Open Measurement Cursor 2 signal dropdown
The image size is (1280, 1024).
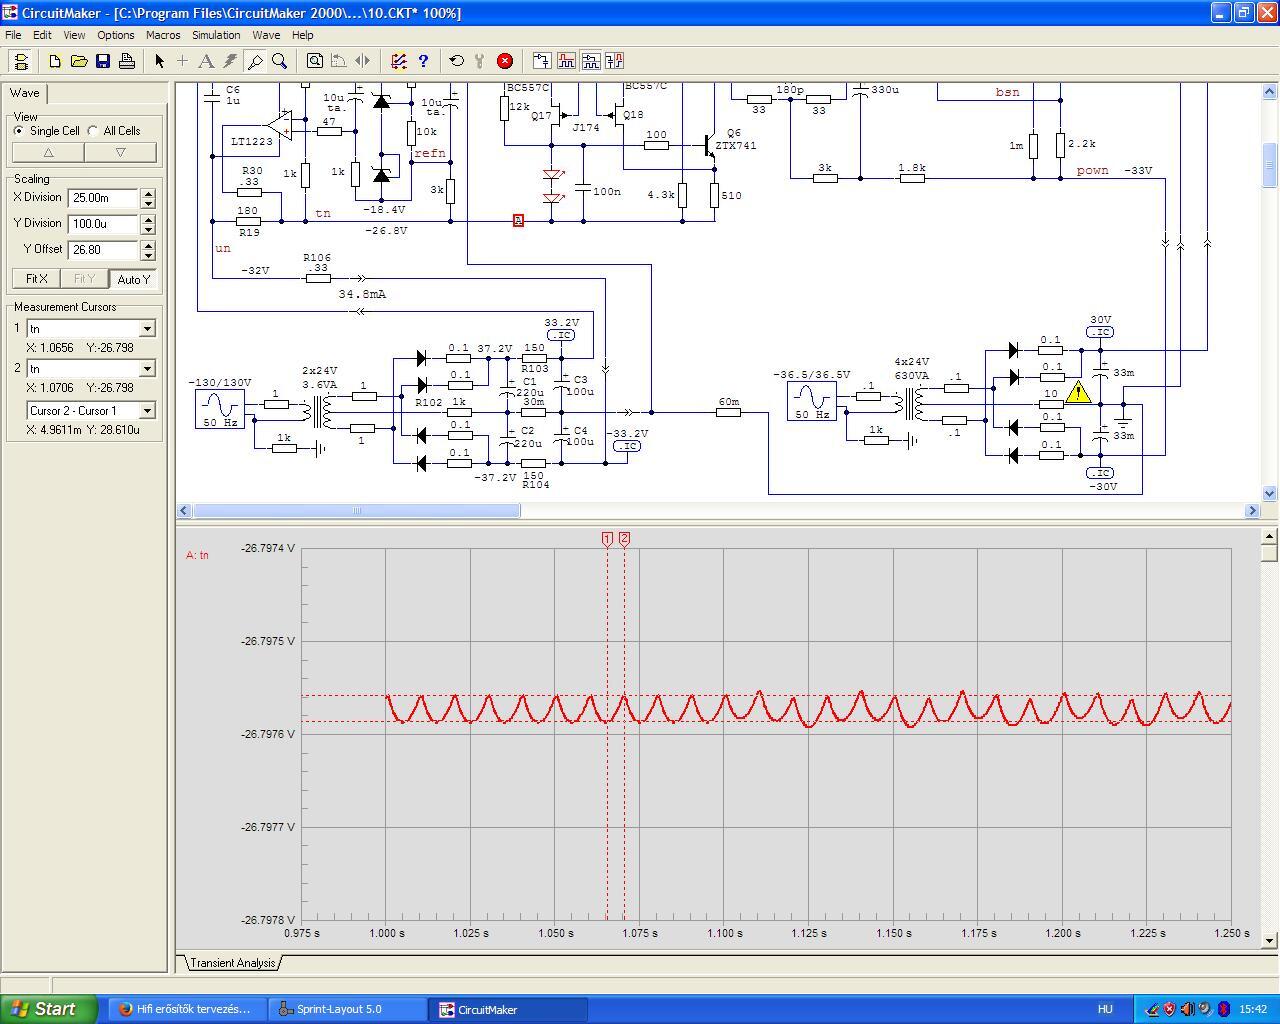point(147,369)
